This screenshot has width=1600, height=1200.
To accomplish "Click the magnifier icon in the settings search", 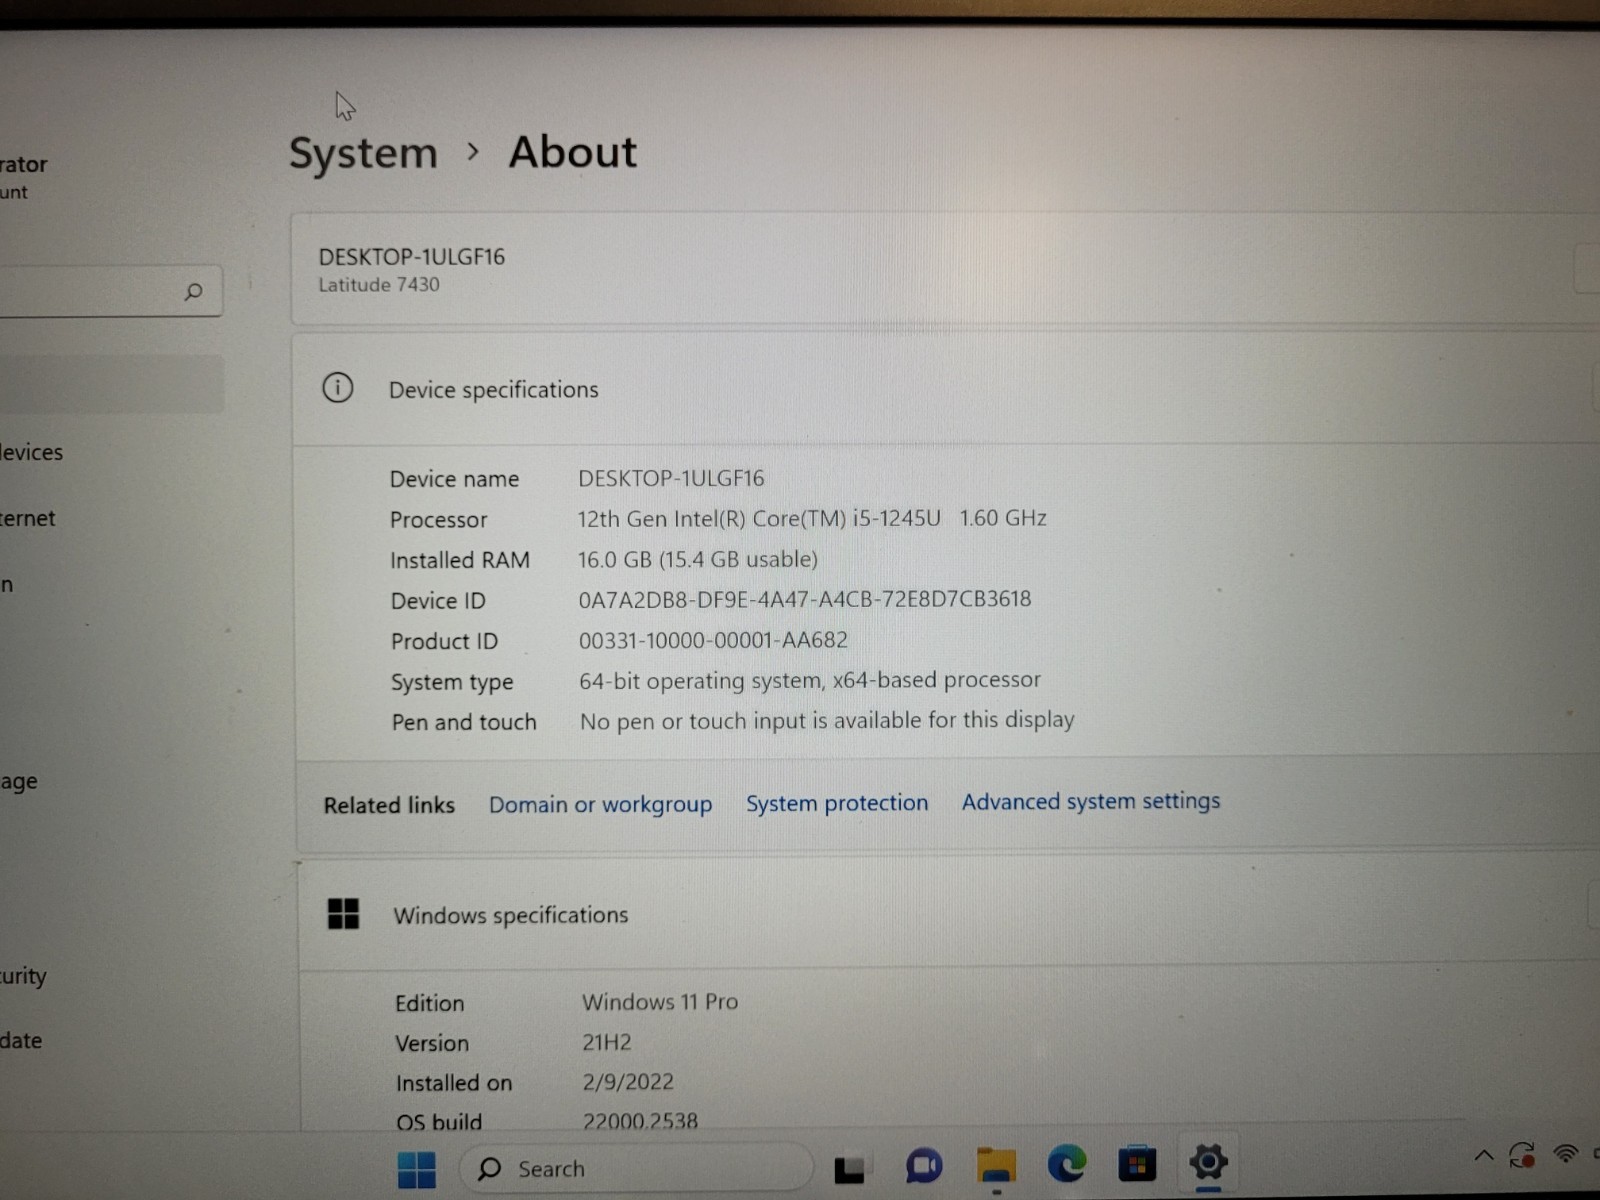I will coord(193,292).
